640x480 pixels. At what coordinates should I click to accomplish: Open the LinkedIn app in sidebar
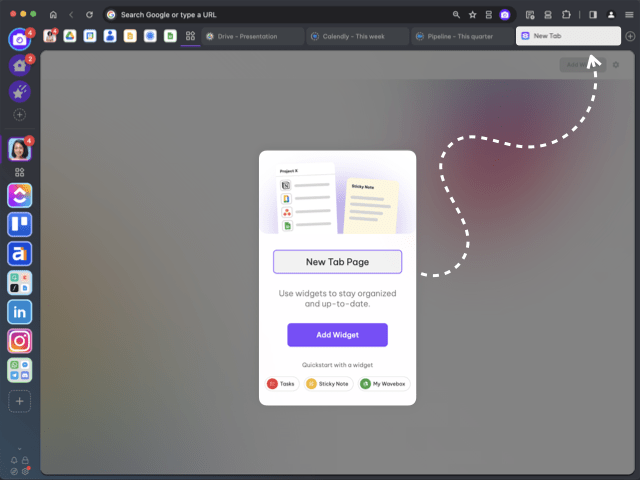coord(19,312)
